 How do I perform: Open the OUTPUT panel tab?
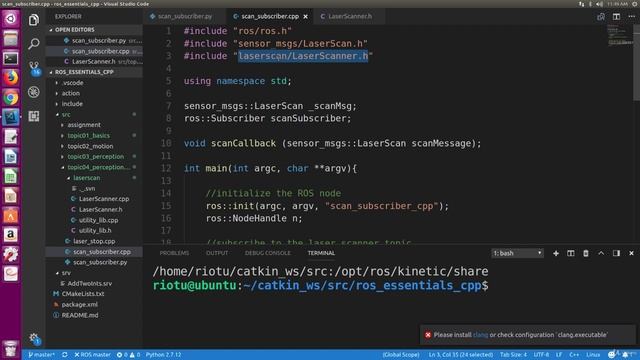217,253
